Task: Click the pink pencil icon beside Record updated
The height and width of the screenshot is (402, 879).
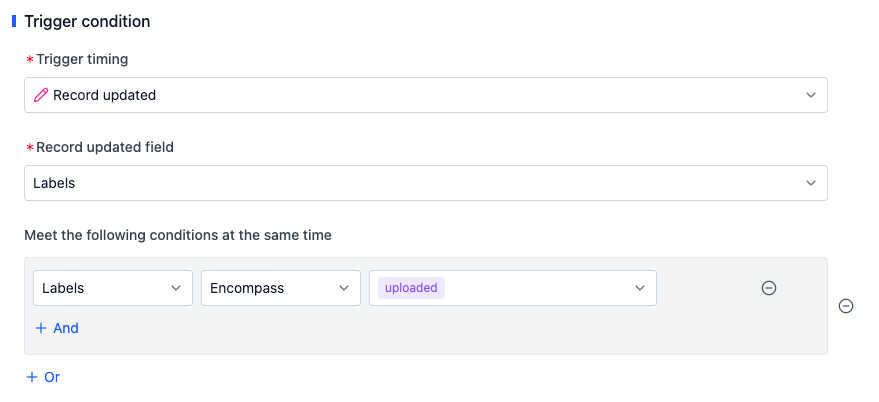Action: click(x=41, y=95)
